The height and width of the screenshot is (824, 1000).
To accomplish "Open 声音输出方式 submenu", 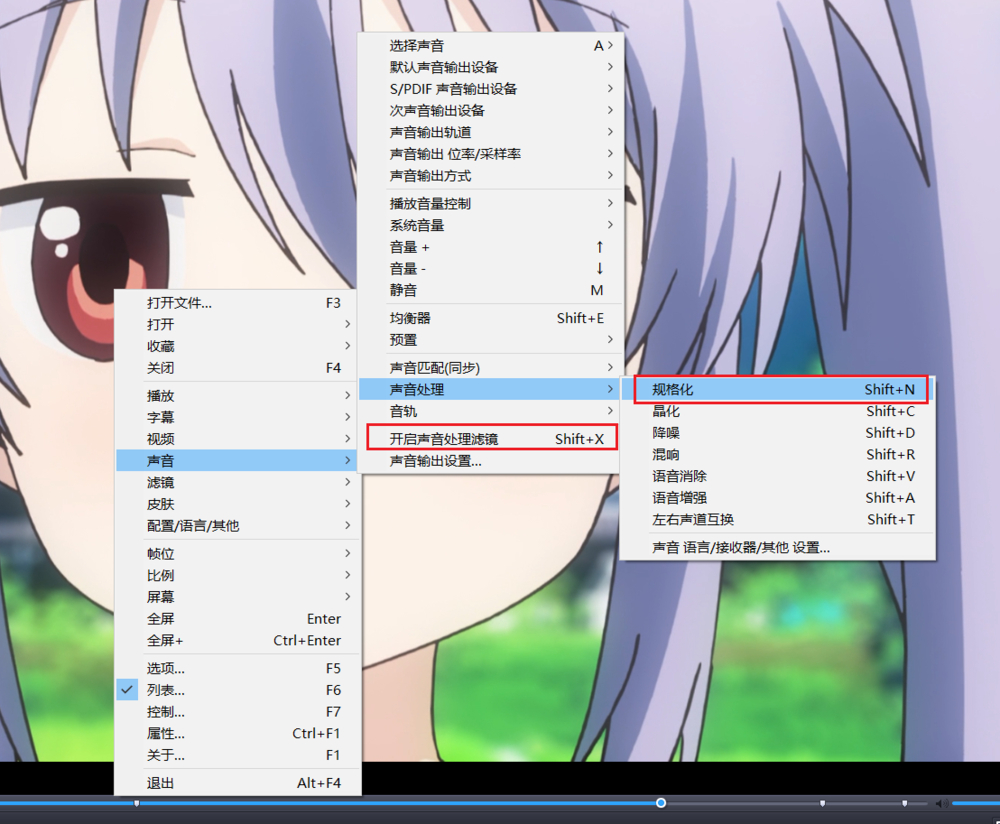I will [x=490, y=176].
